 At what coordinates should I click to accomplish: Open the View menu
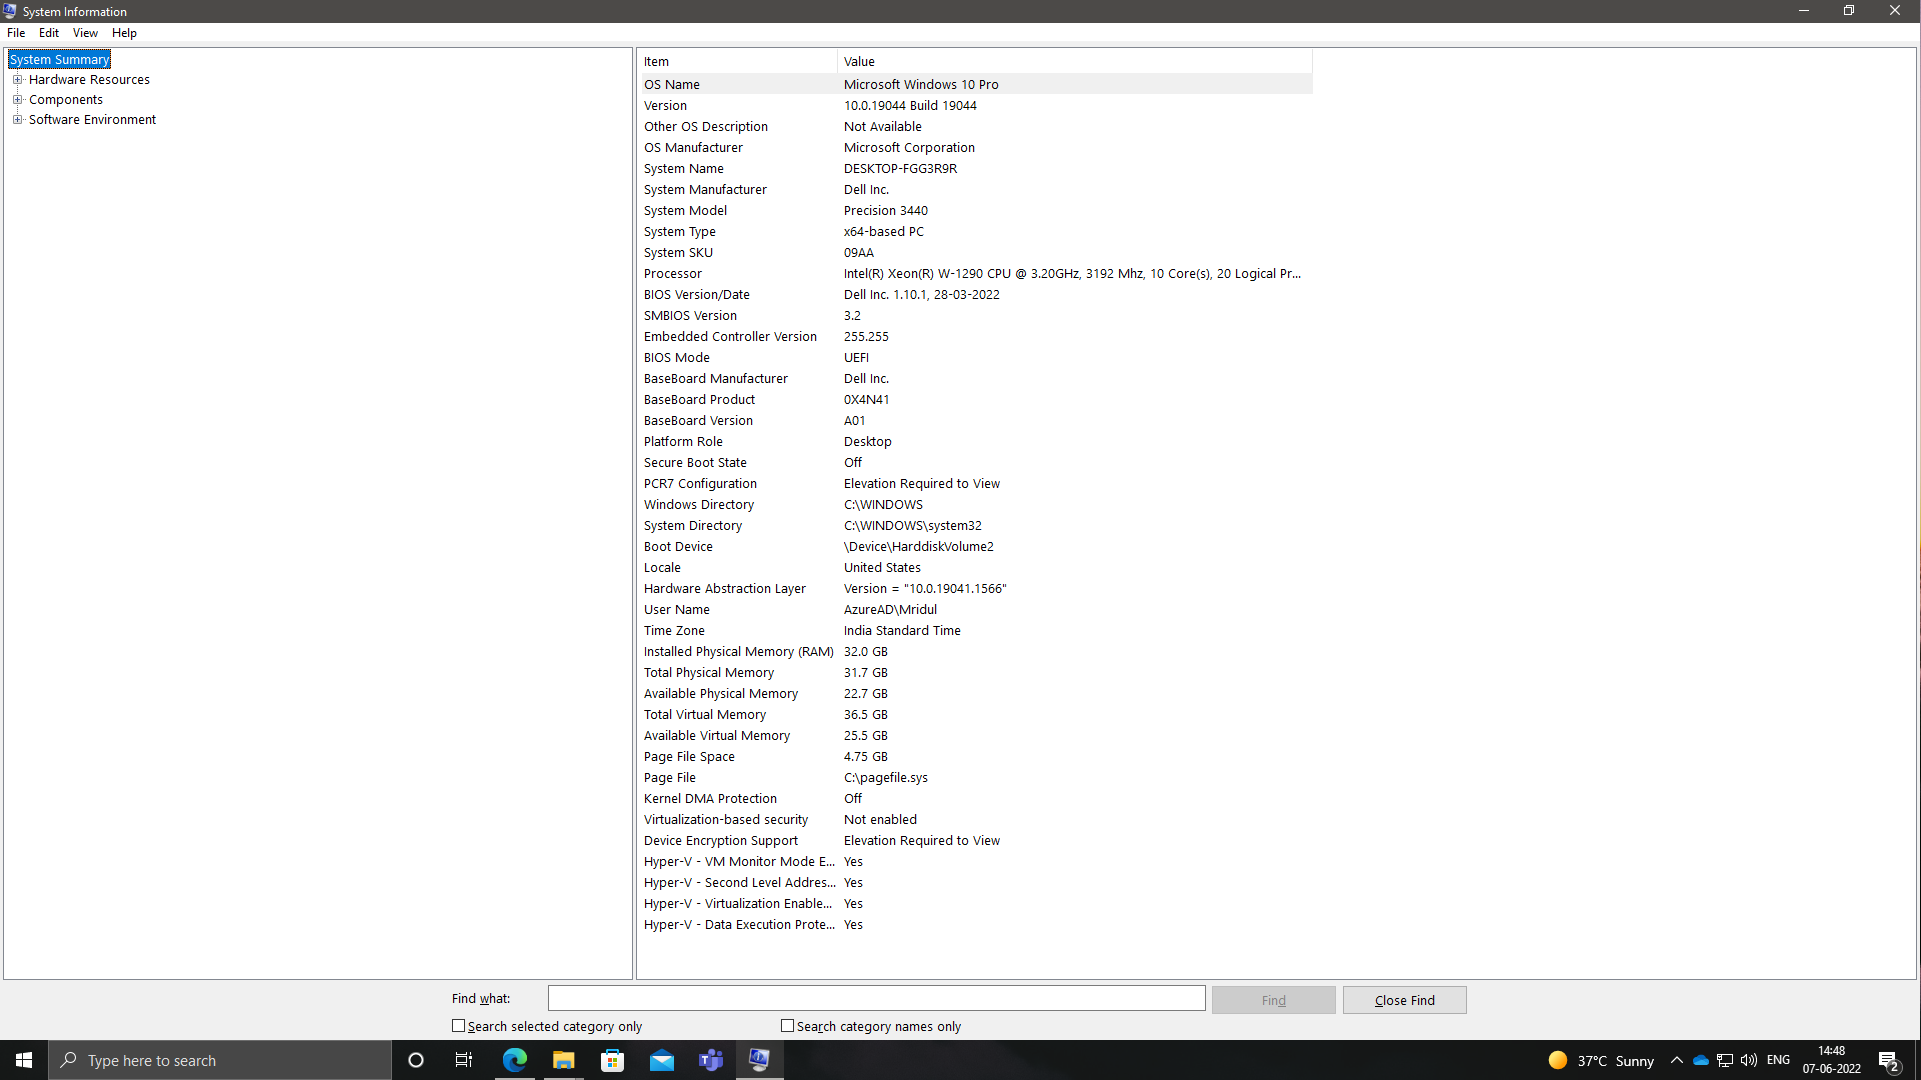click(85, 33)
